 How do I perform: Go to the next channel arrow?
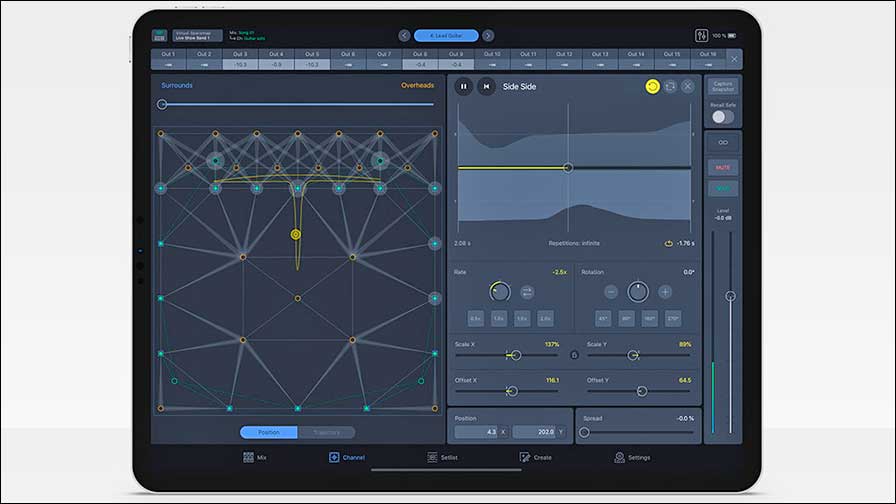[x=488, y=35]
